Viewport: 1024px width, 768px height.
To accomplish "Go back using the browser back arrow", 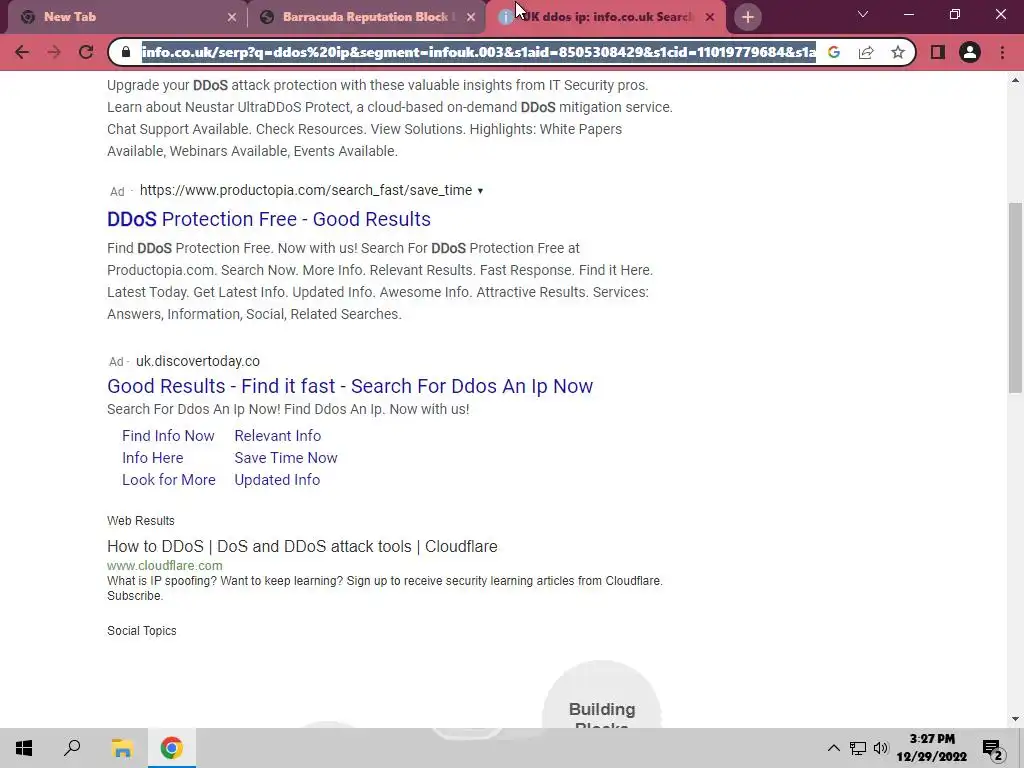I will pyautogui.click(x=22, y=52).
